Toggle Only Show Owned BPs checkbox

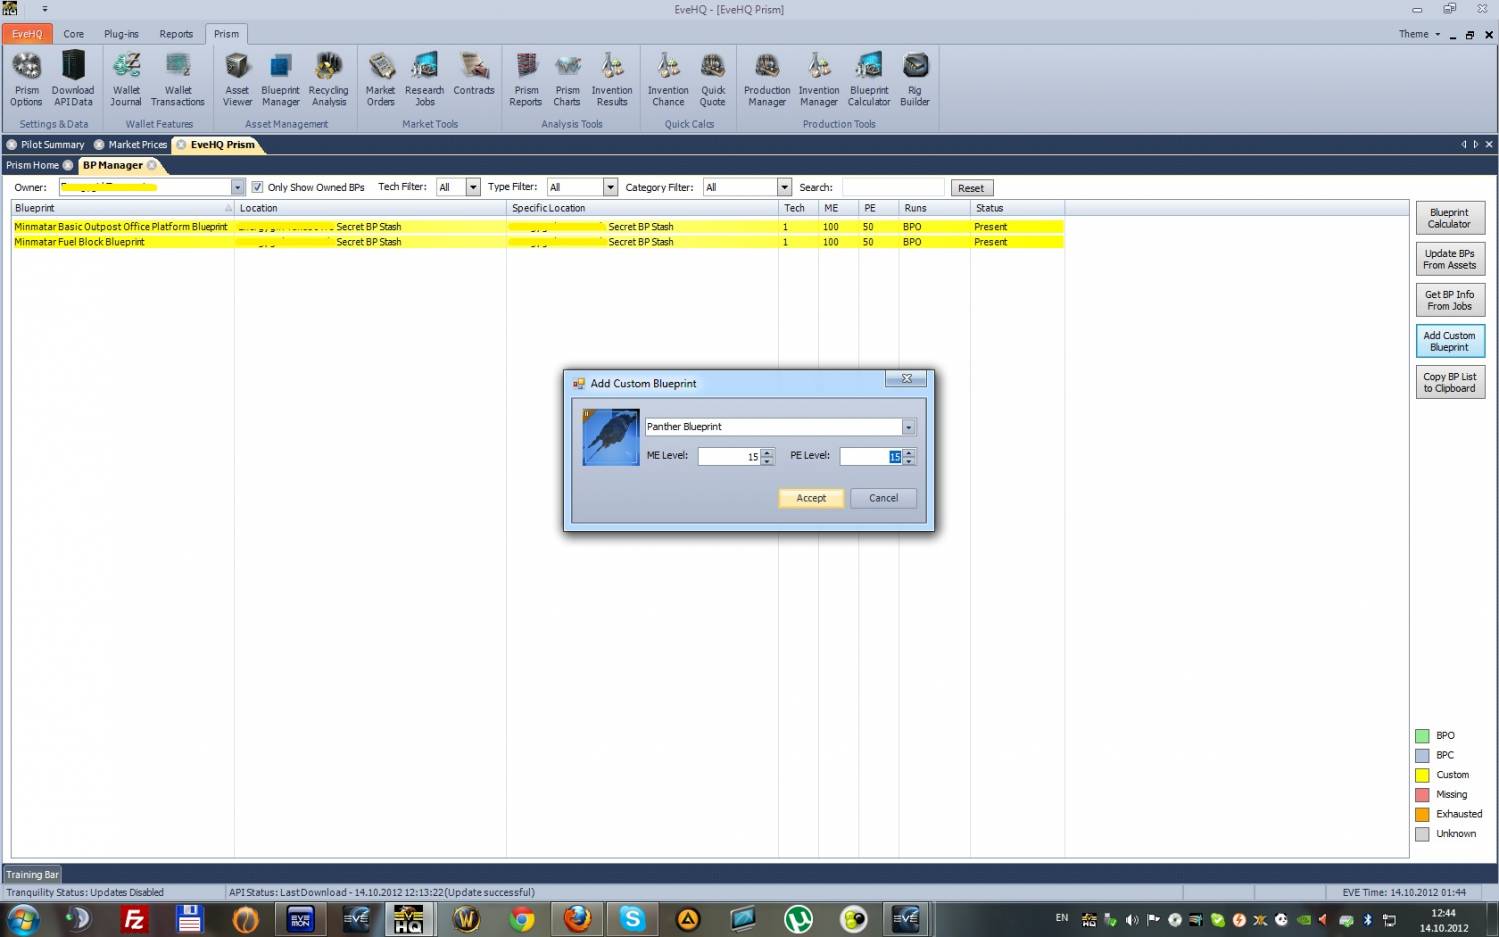(257, 187)
